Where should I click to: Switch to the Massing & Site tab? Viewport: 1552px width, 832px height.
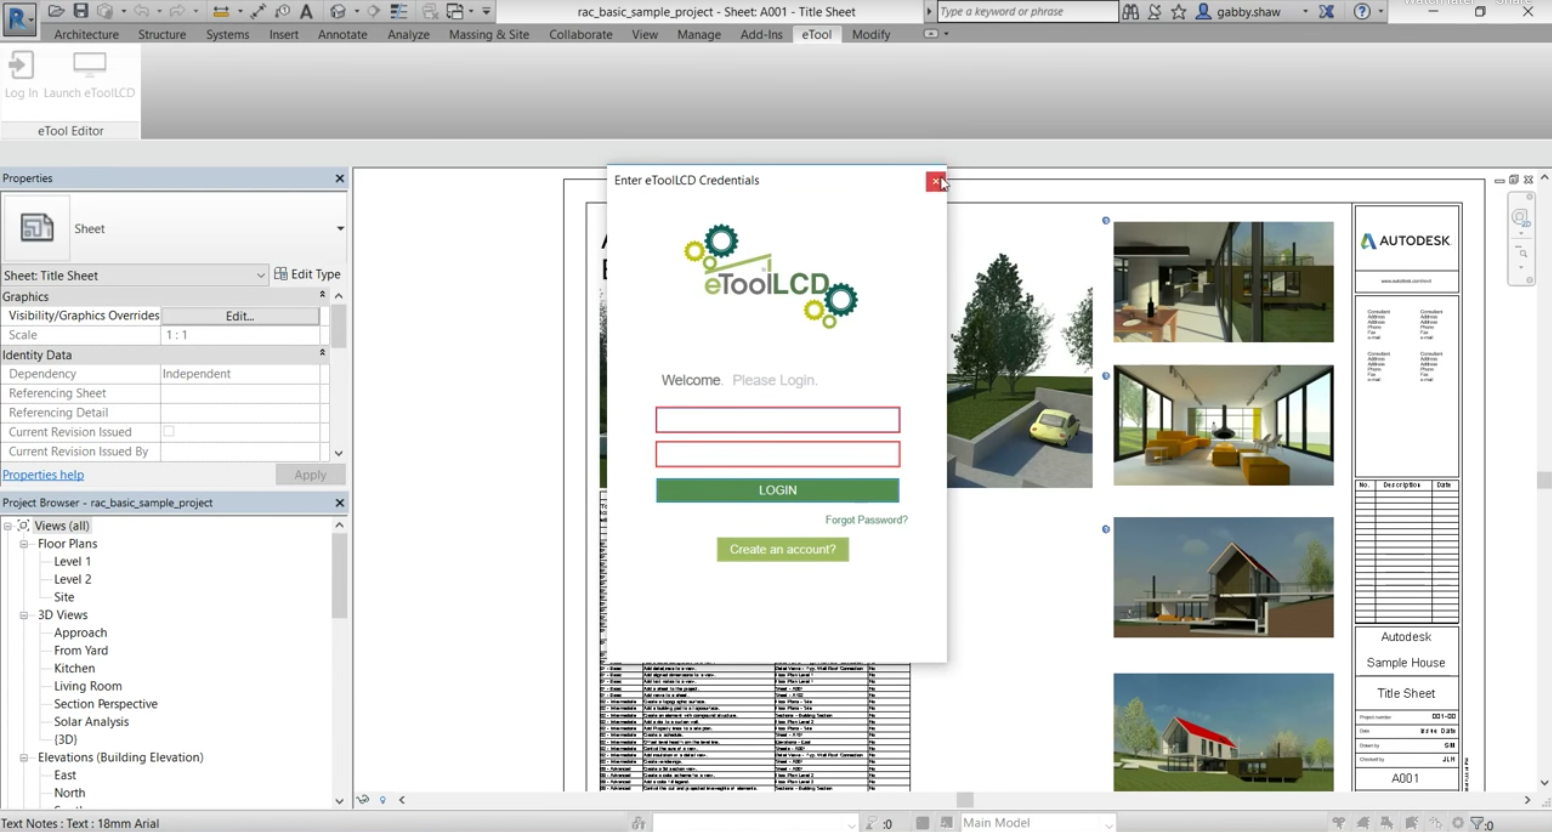(x=489, y=34)
